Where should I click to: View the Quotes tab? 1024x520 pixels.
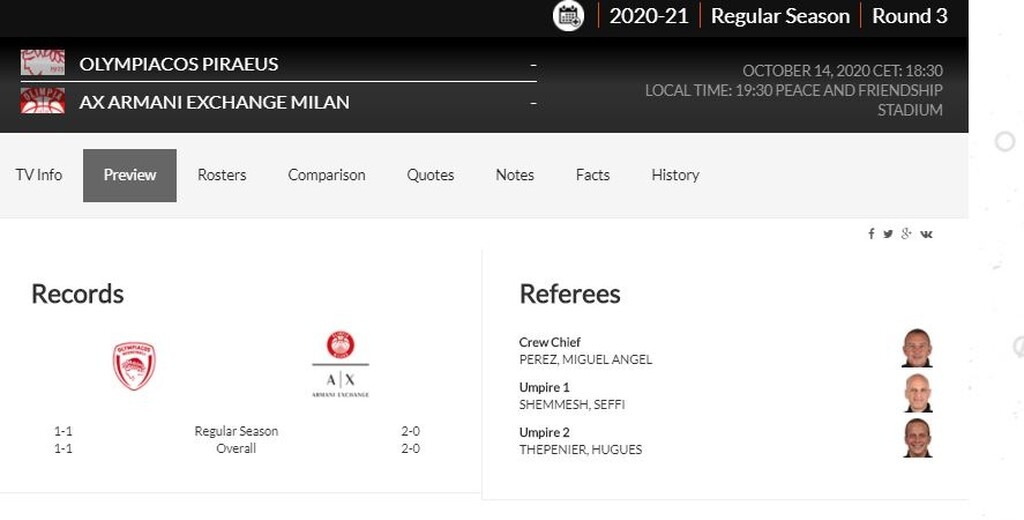430,175
